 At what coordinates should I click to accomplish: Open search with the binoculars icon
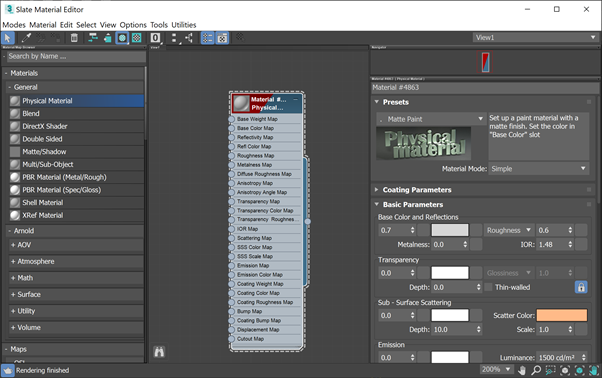point(159,352)
